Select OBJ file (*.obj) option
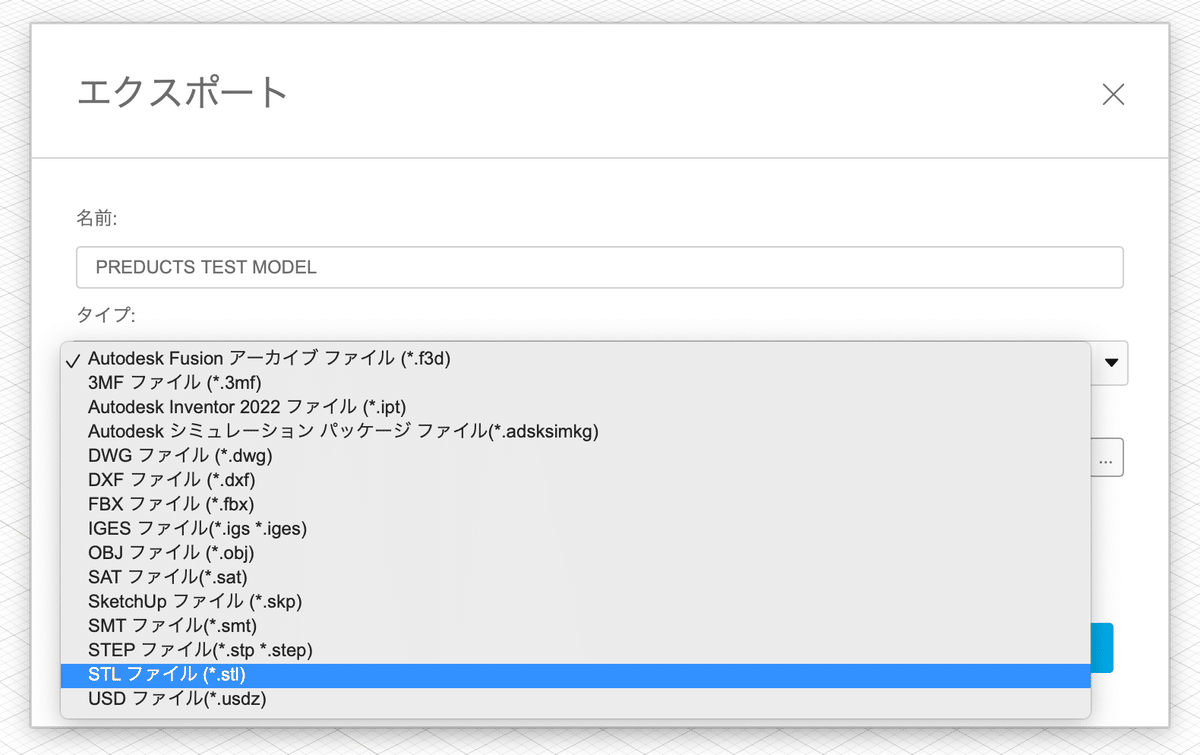Screen dimensions: 1200x755 pos(576,553)
